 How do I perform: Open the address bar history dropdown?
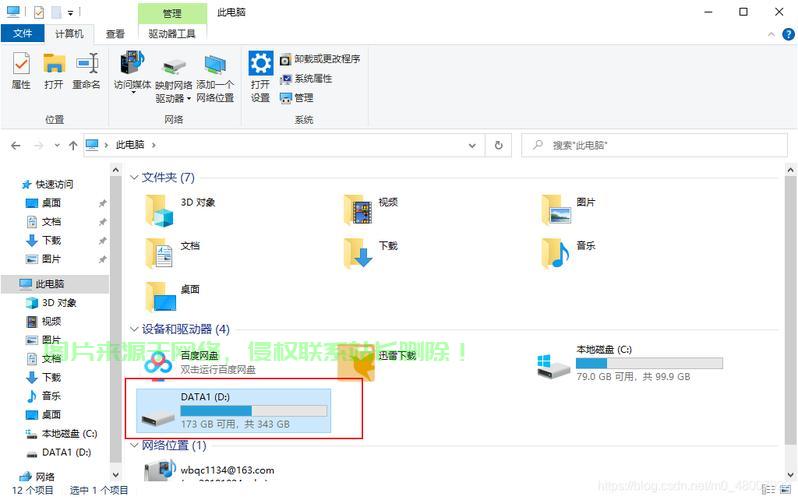click(472, 146)
